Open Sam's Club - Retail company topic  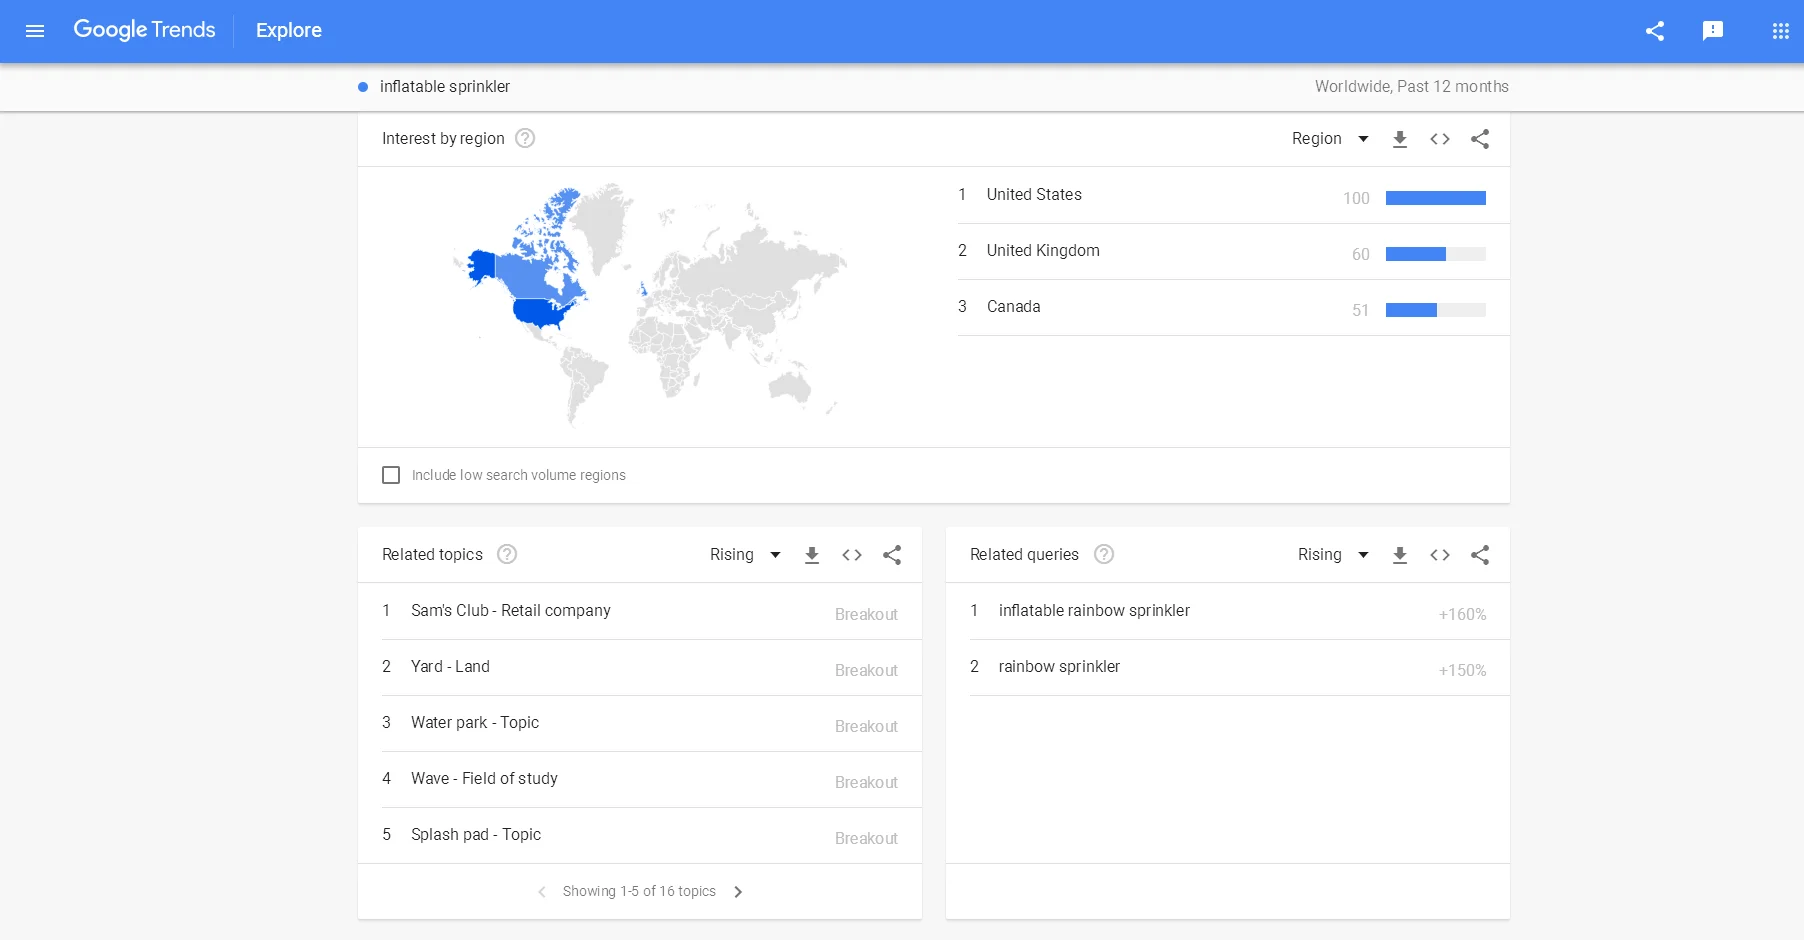tap(510, 611)
